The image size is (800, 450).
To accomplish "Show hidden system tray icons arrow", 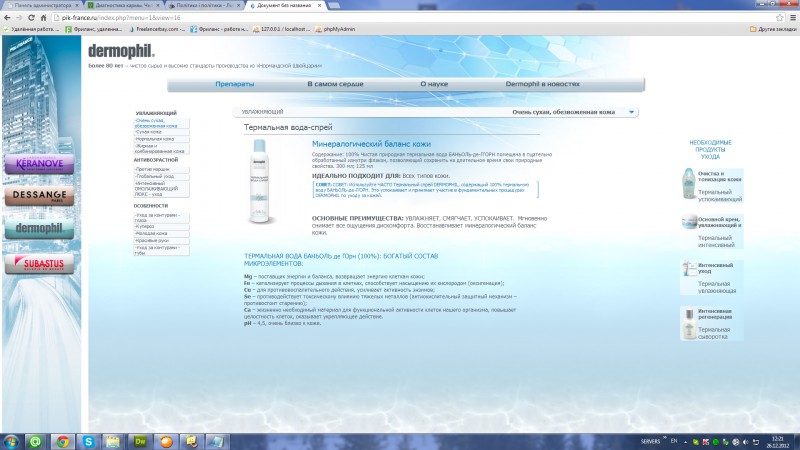I will pos(685,442).
